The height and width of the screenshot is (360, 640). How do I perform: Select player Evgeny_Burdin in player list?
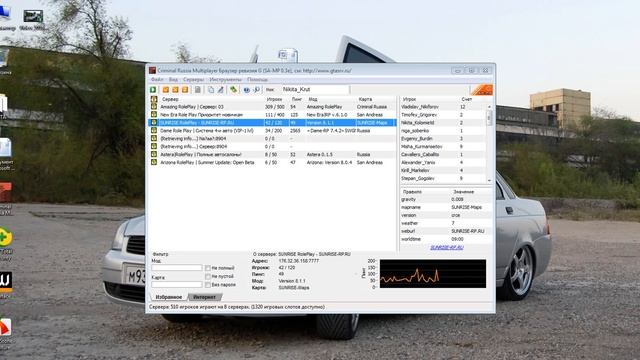tap(443, 138)
